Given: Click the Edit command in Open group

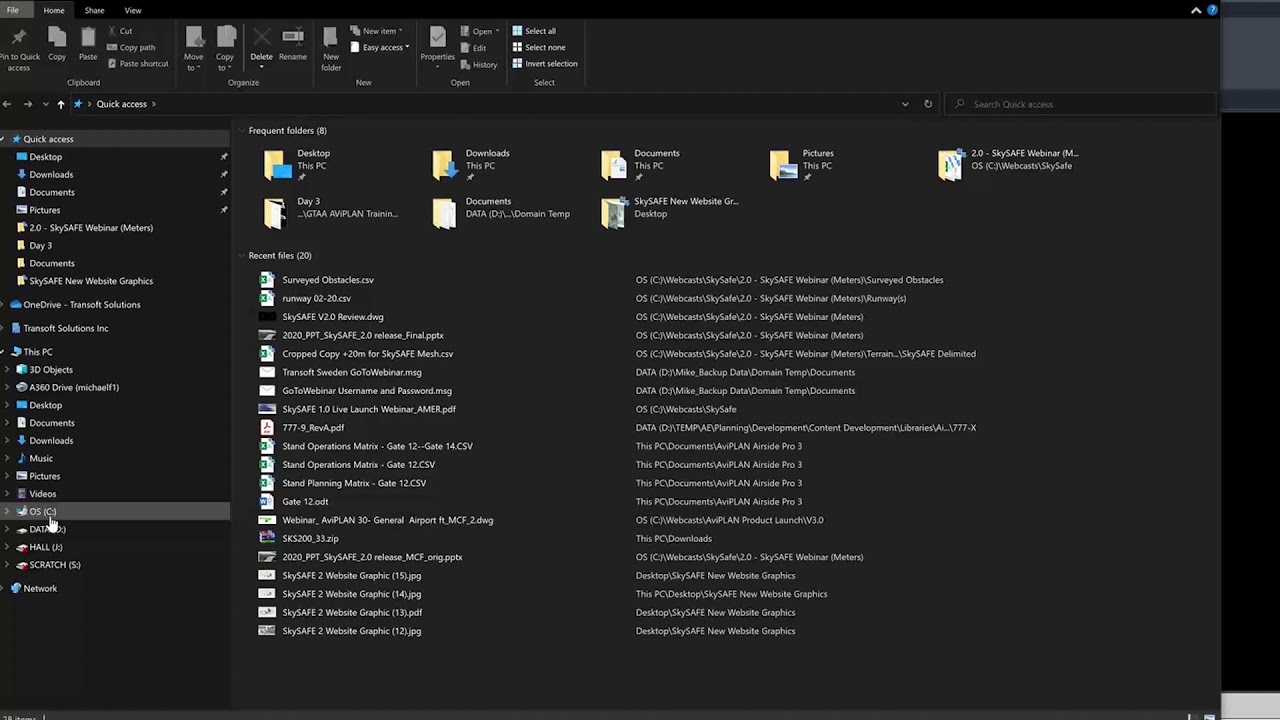Looking at the screenshot, I should click(473, 48).
